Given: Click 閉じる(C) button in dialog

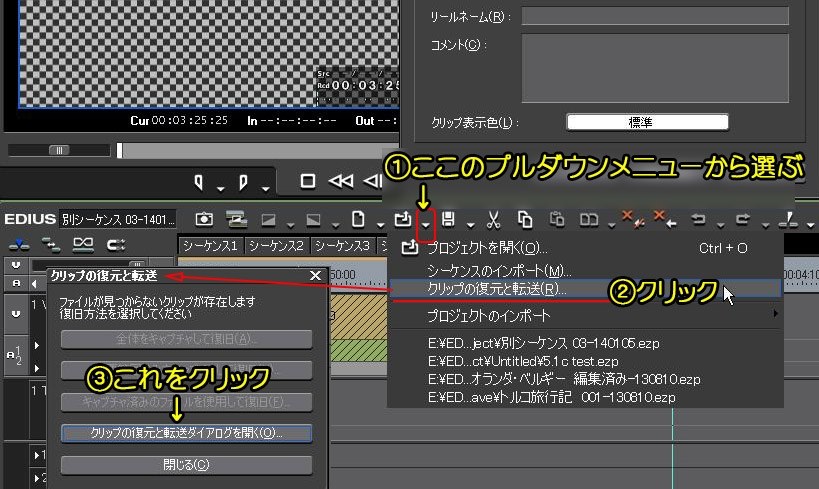Looking at the screenshot, I should [186, 464].
